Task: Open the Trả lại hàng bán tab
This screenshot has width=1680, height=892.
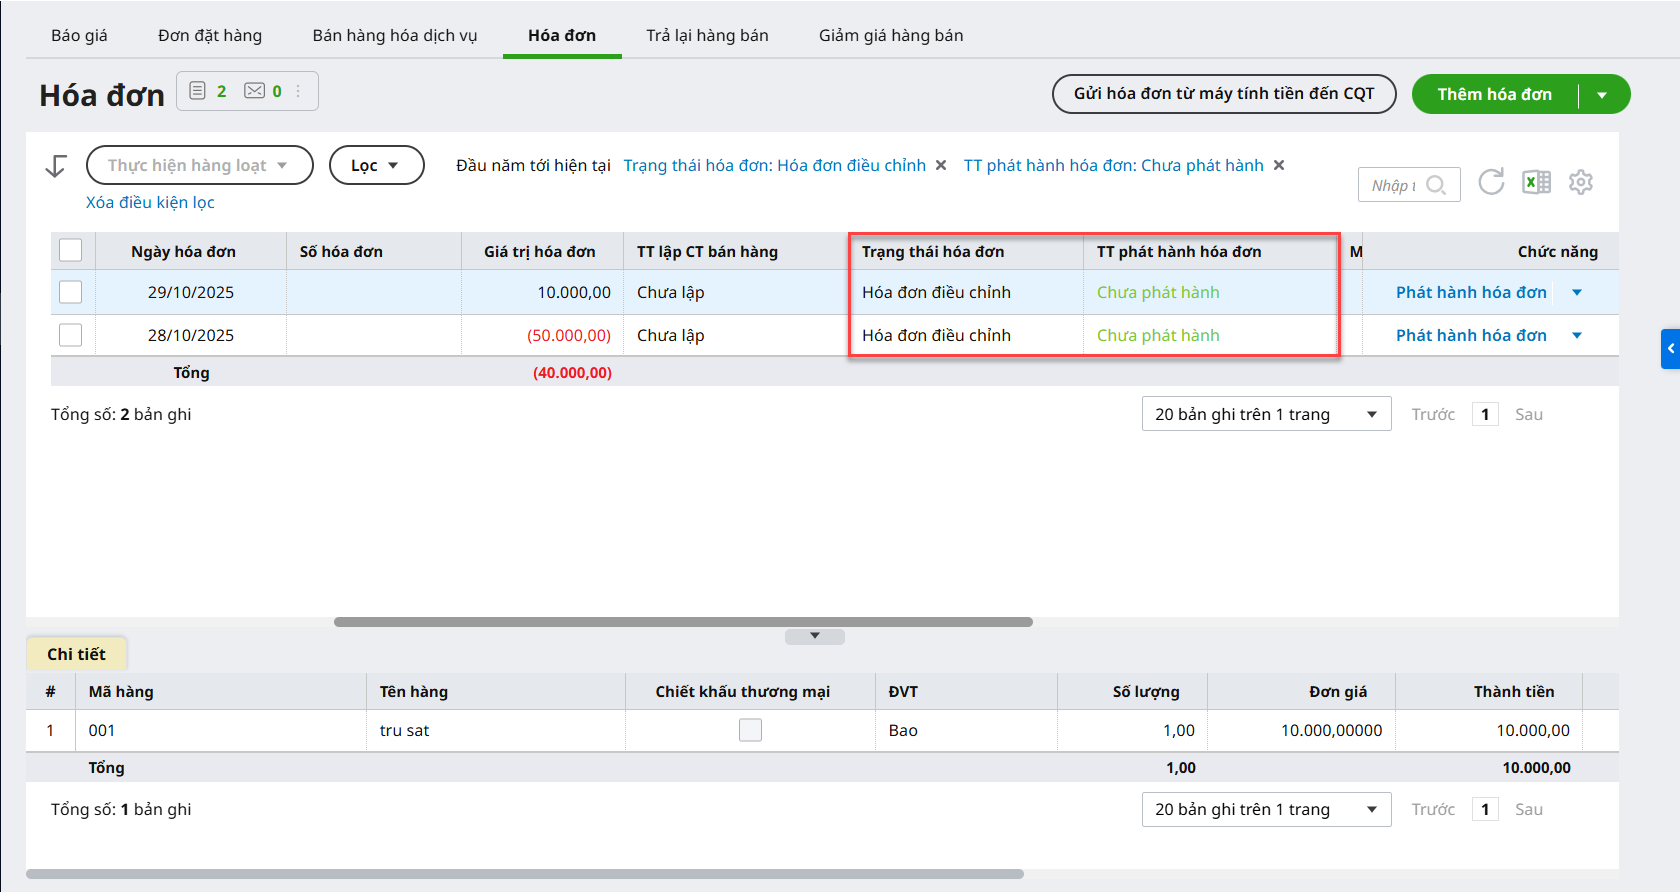Action: 707,35
